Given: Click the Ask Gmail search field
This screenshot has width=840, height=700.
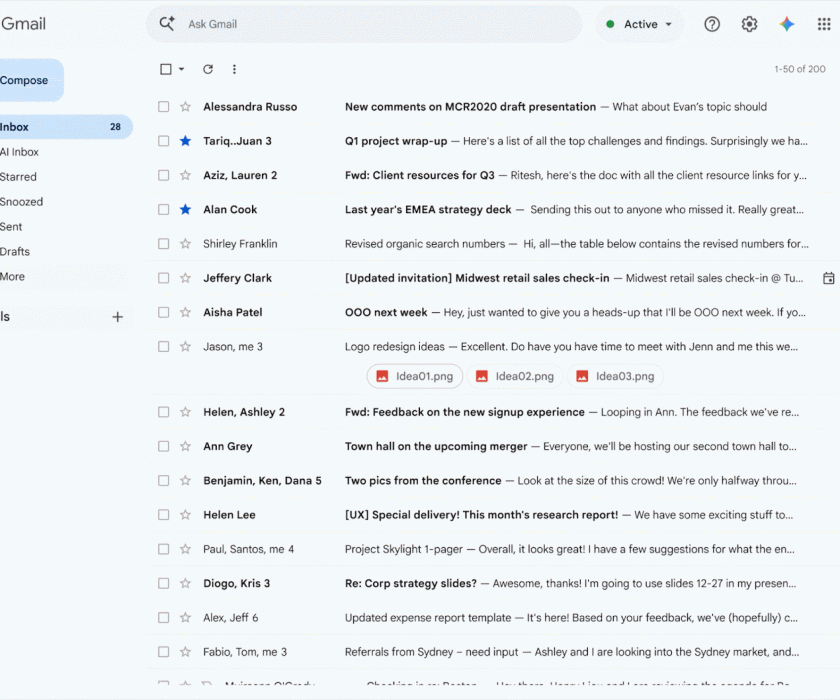Looking at the screenshot, I should point(364,24).
